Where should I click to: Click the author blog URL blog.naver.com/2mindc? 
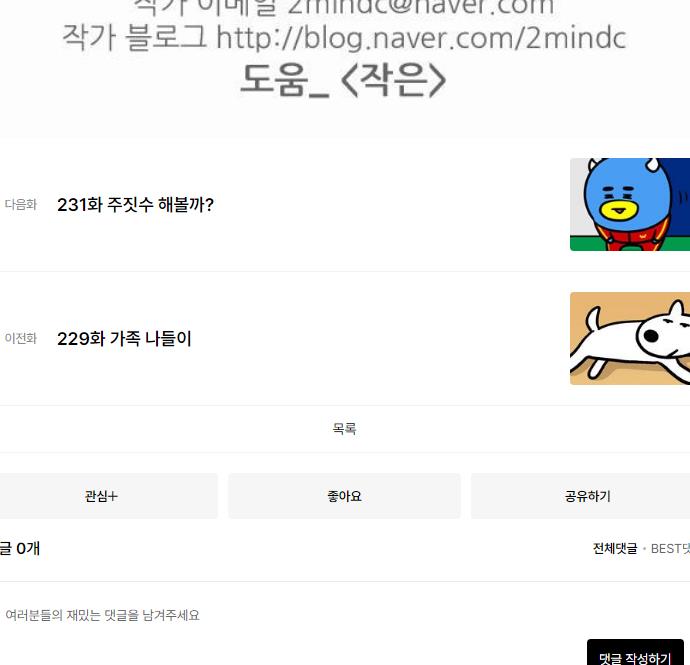421,37
